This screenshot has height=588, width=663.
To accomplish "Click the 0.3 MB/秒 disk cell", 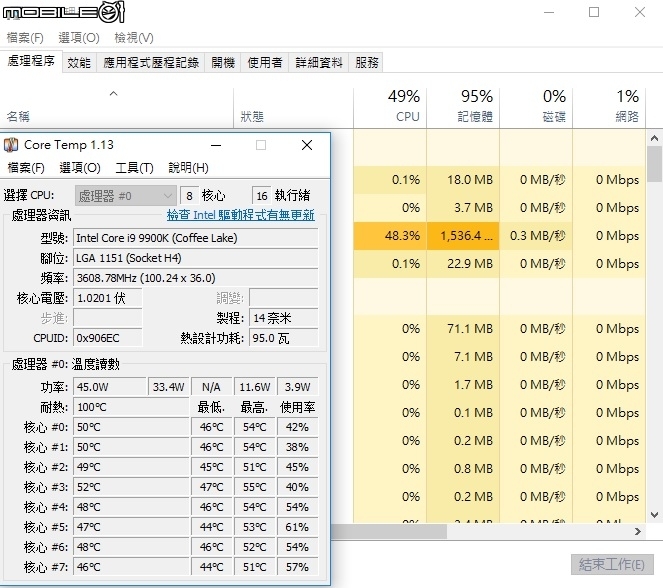I will pos(536,235).
